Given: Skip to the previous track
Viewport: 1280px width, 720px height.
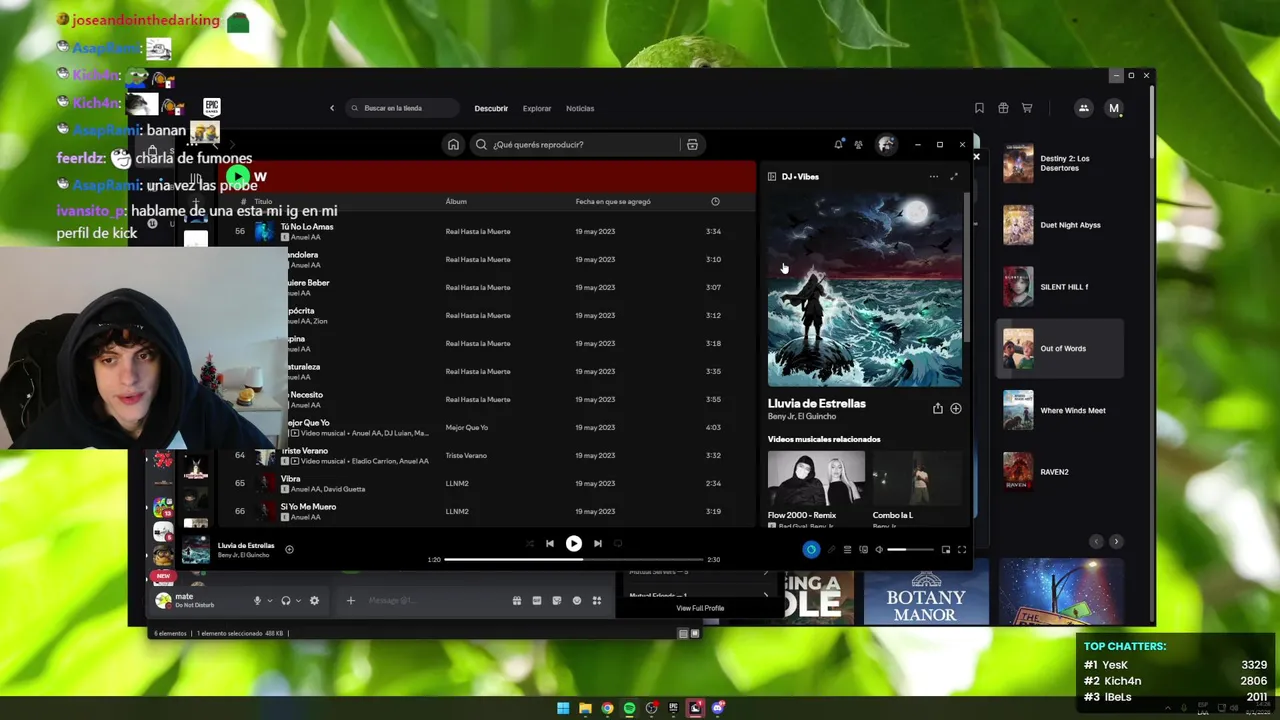Looking at the screenshot, I should (549, 543).
